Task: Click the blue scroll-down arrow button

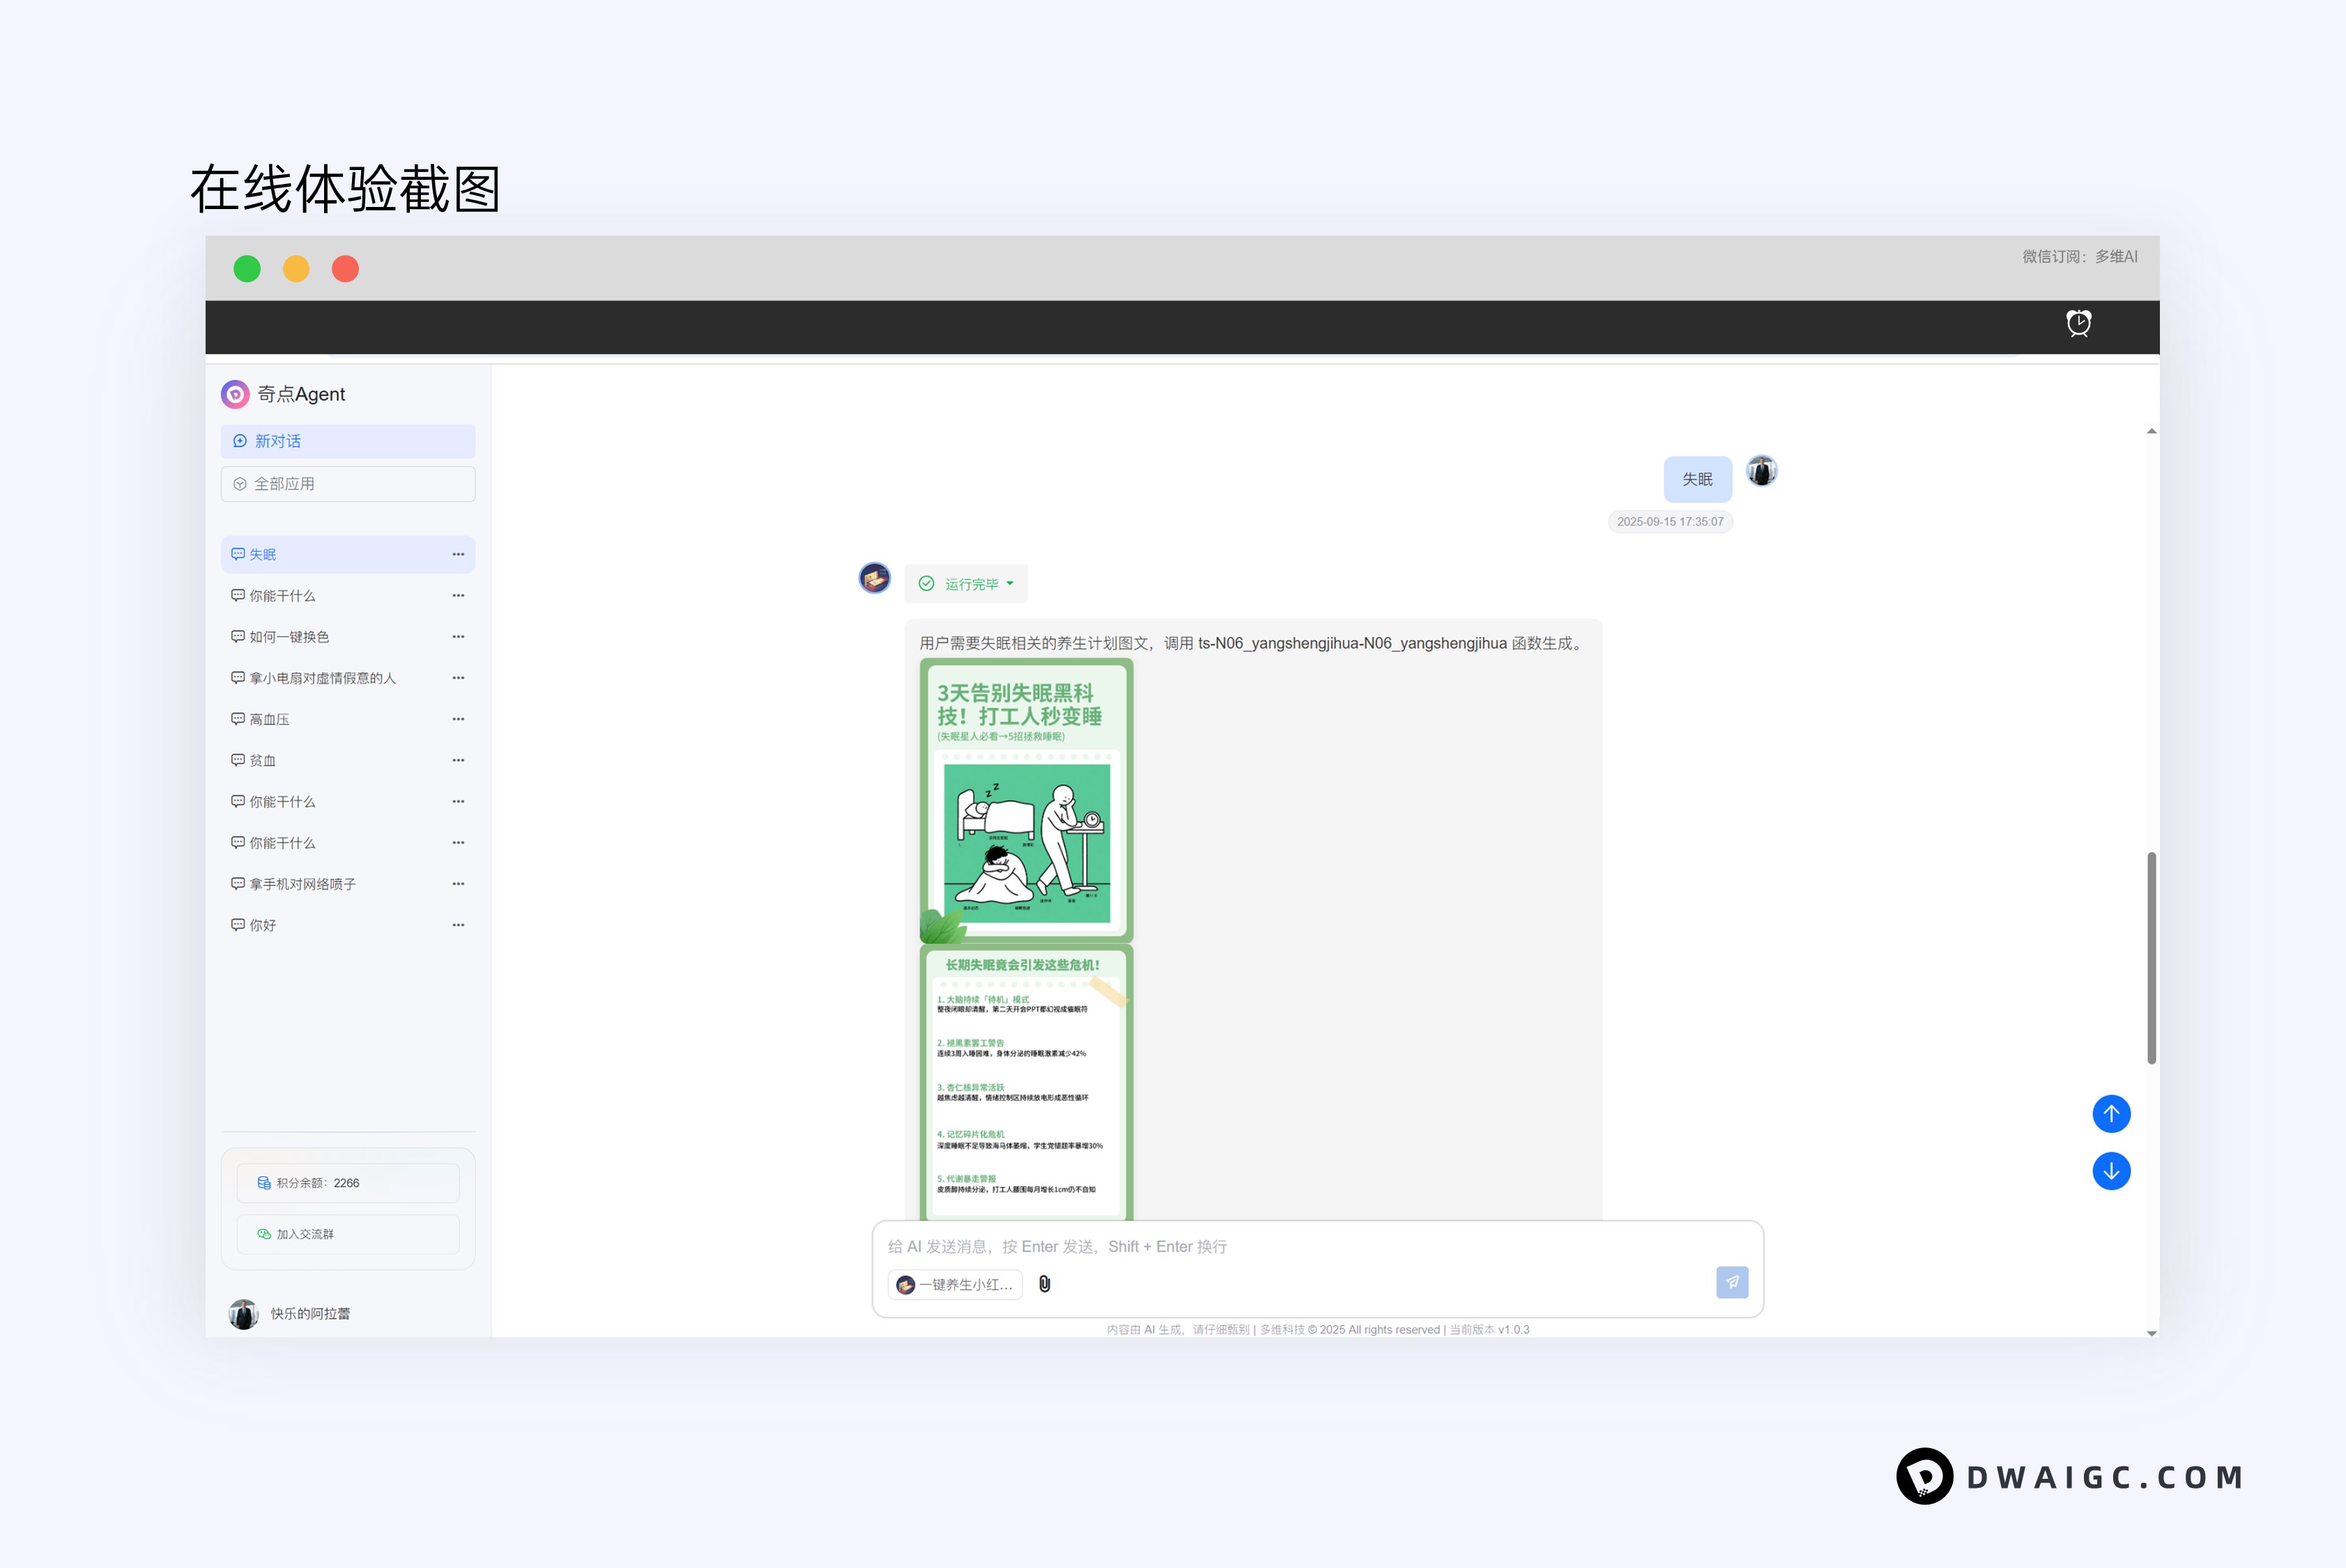Action: click(2112, 1171)
